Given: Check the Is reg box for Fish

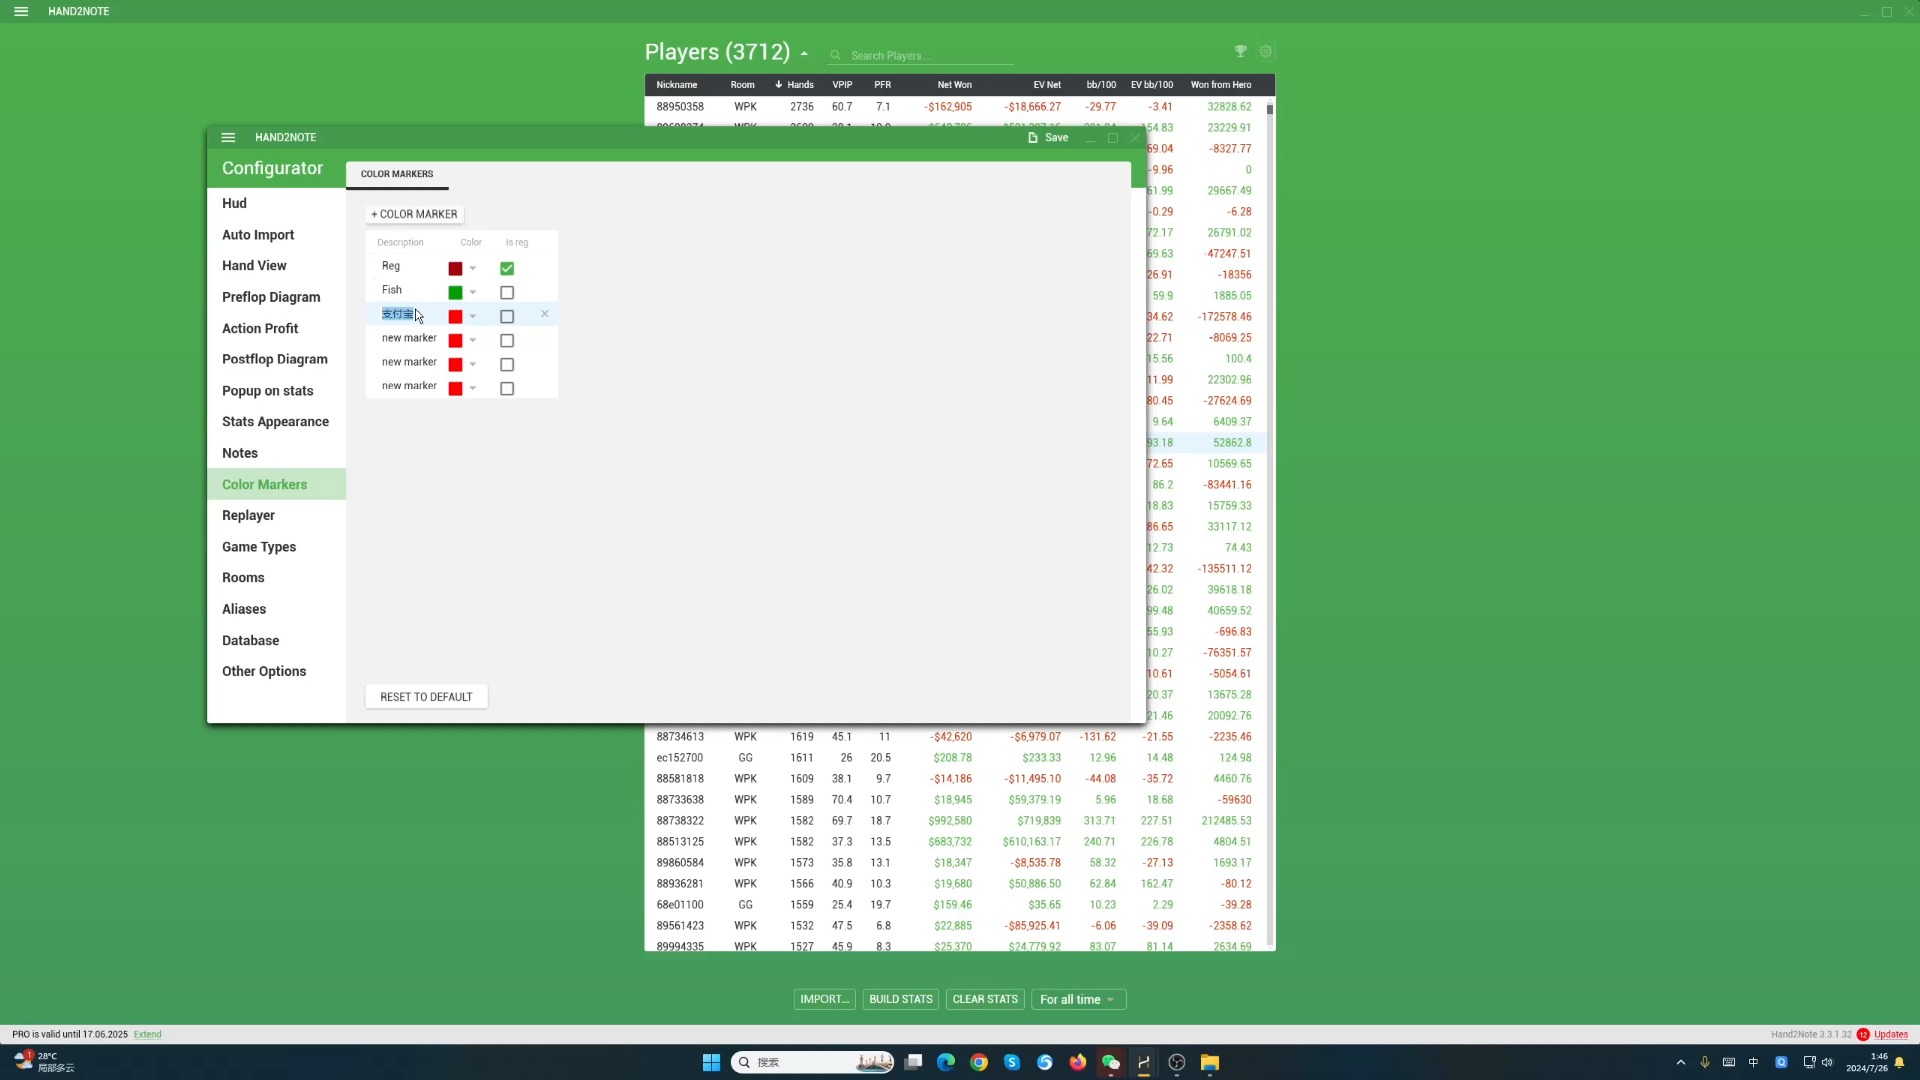Looking at the screenshot, I should pyautogui.click(x=507, y=293).
